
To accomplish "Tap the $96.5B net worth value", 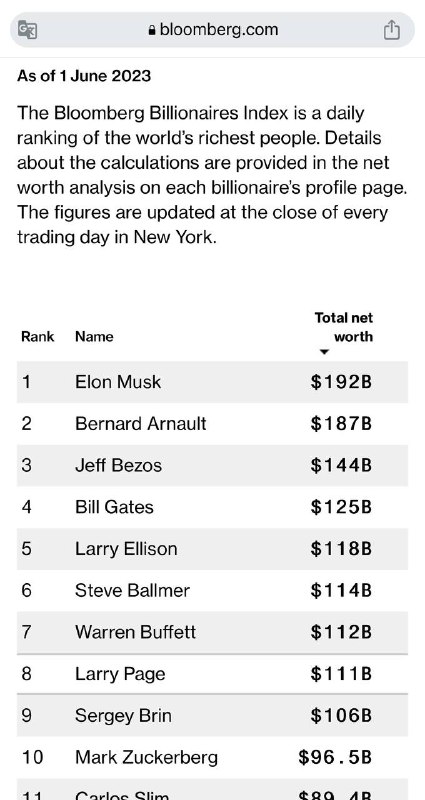I will 335,758.
